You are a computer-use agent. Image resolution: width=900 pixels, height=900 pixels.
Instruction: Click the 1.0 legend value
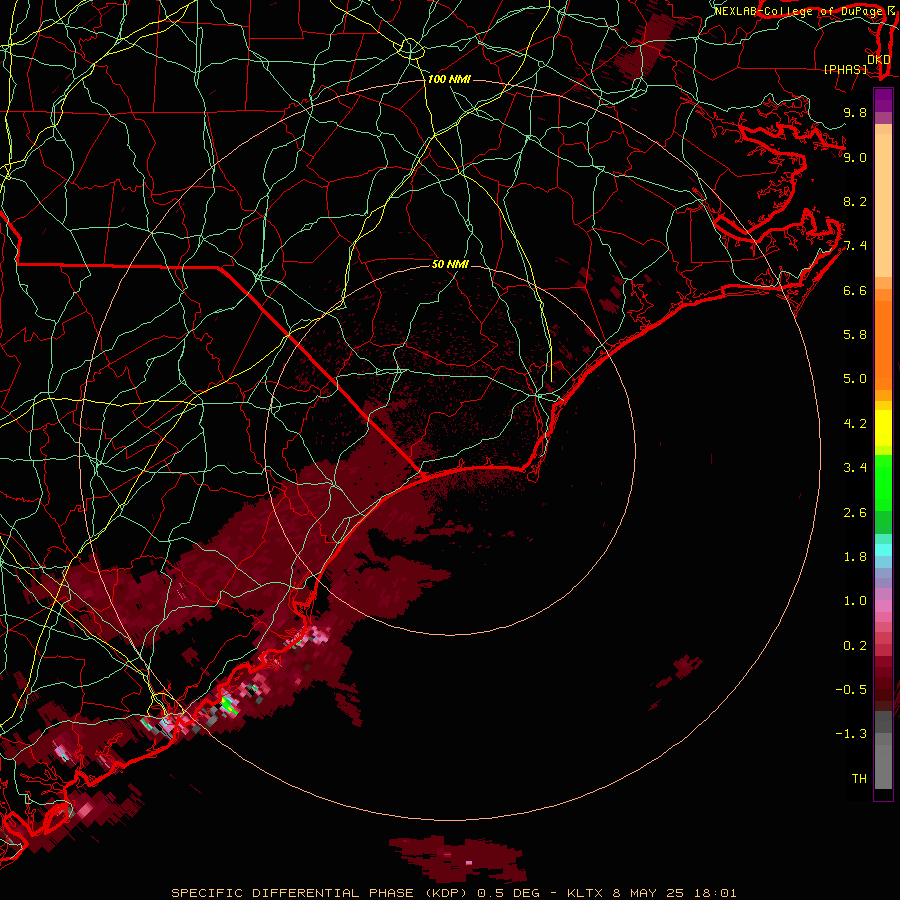(x=855, y=601)
